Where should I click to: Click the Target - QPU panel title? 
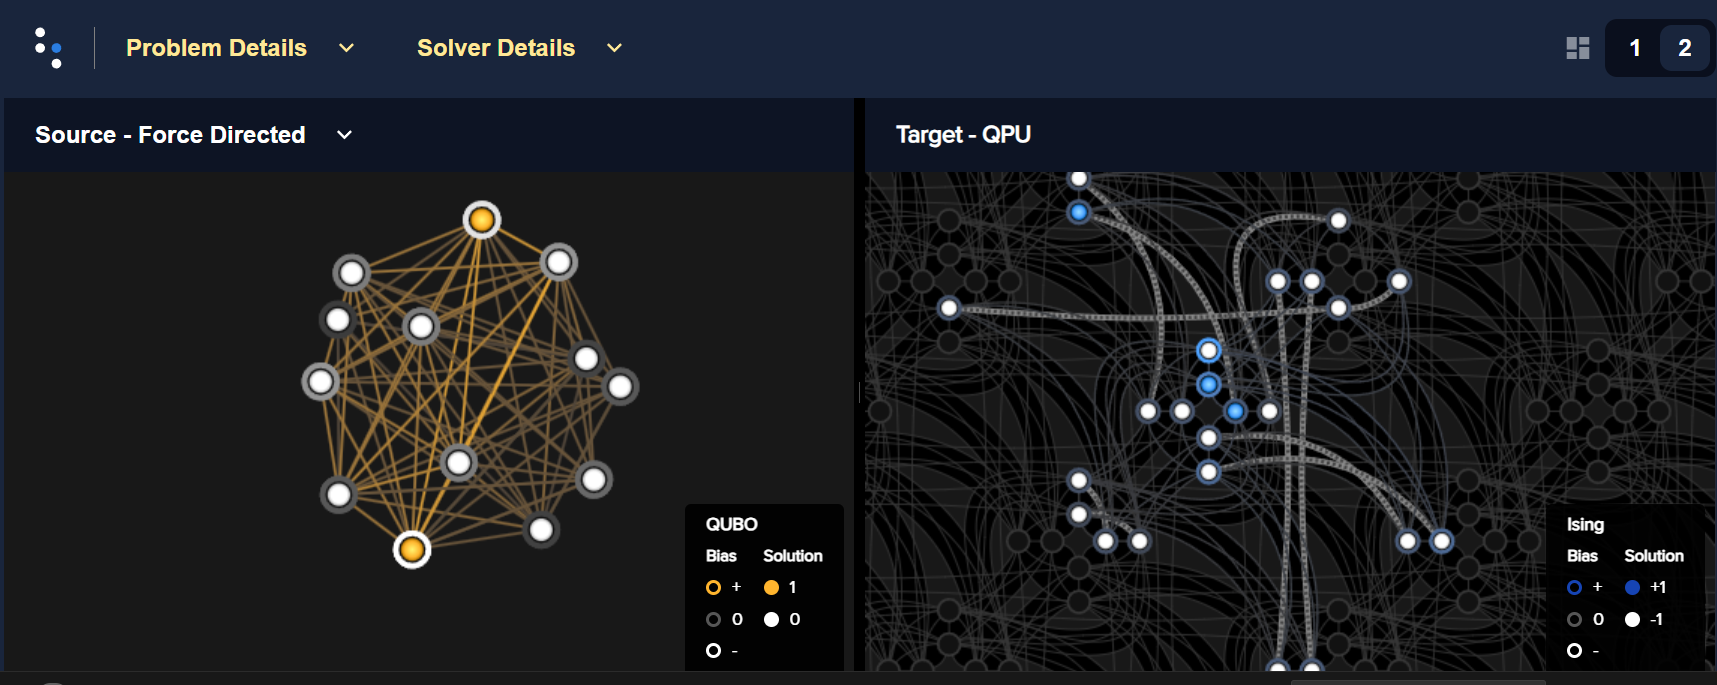(963, 135)
